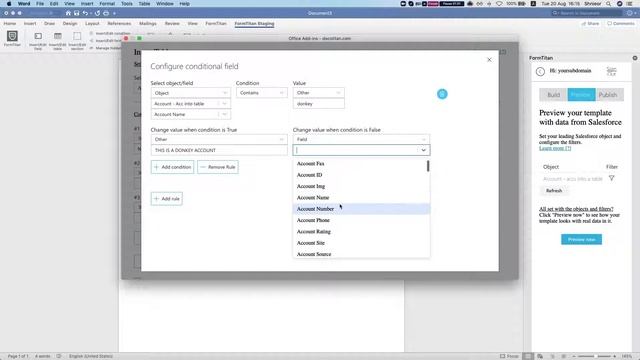640x360 pixels.
Task: Click the Save icon in Word title bar
Action: 76,13
